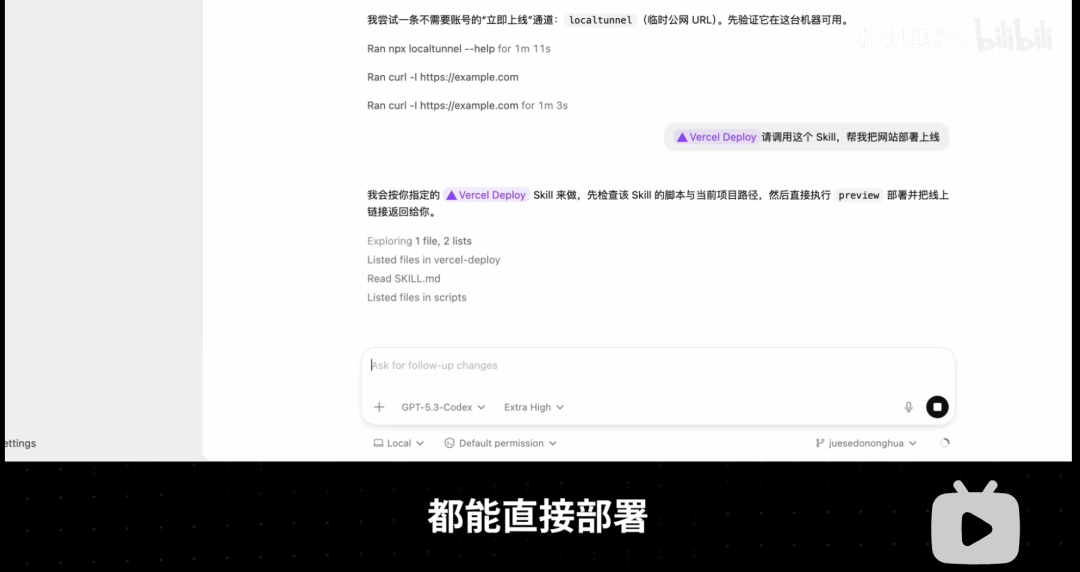Click the Ran curl example.com row without duration
1080x572 pixels.
click(x=442, y=77)
